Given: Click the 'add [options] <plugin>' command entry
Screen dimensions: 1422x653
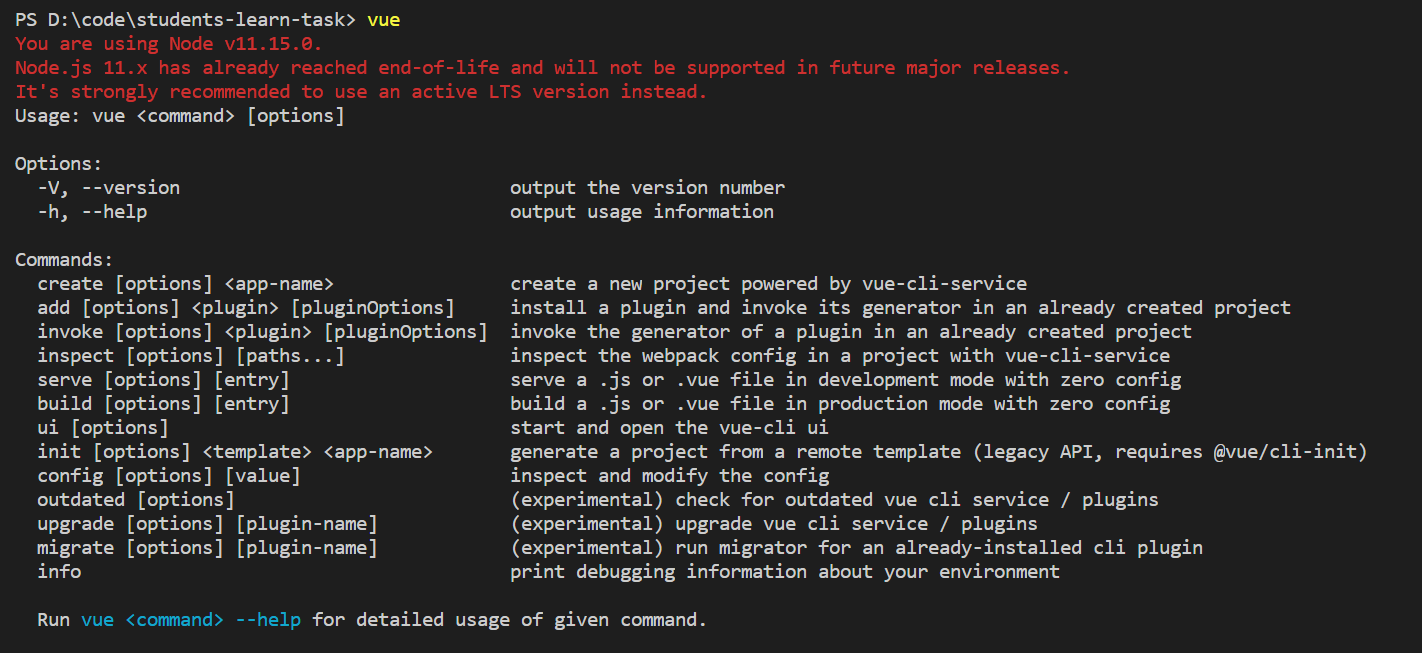Looking at the screenshot, I should point(246,308).
